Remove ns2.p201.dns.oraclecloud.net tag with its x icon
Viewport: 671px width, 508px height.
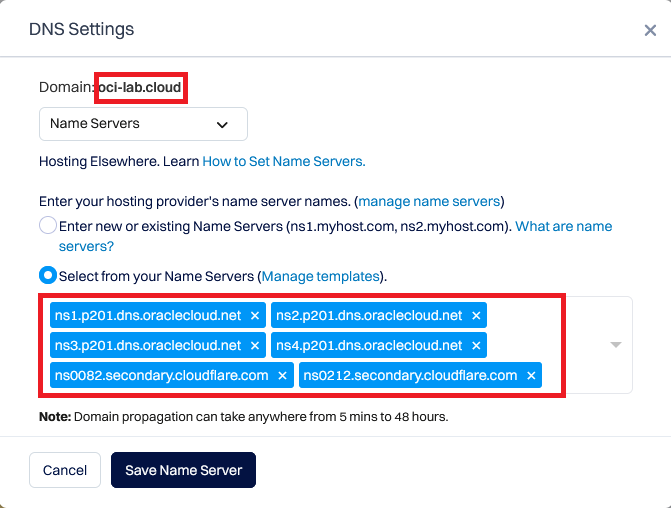(476, 315)
